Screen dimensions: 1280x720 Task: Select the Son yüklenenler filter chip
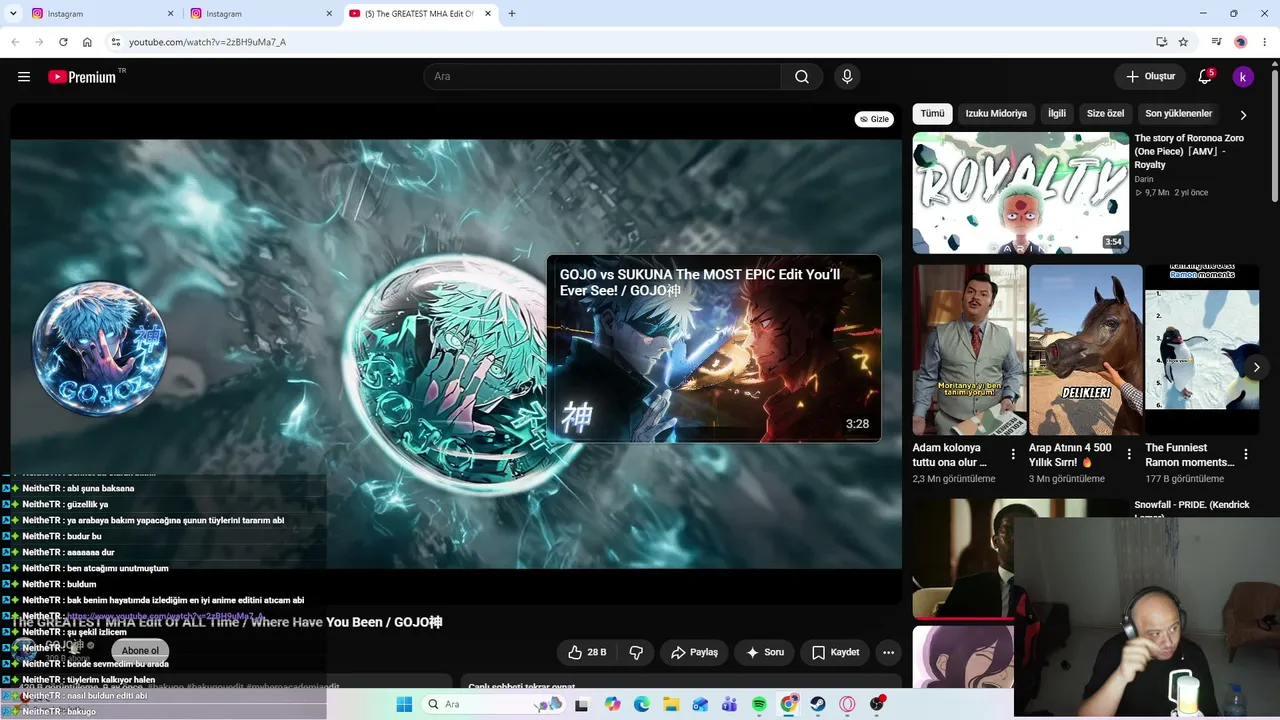click(1178, 114)
